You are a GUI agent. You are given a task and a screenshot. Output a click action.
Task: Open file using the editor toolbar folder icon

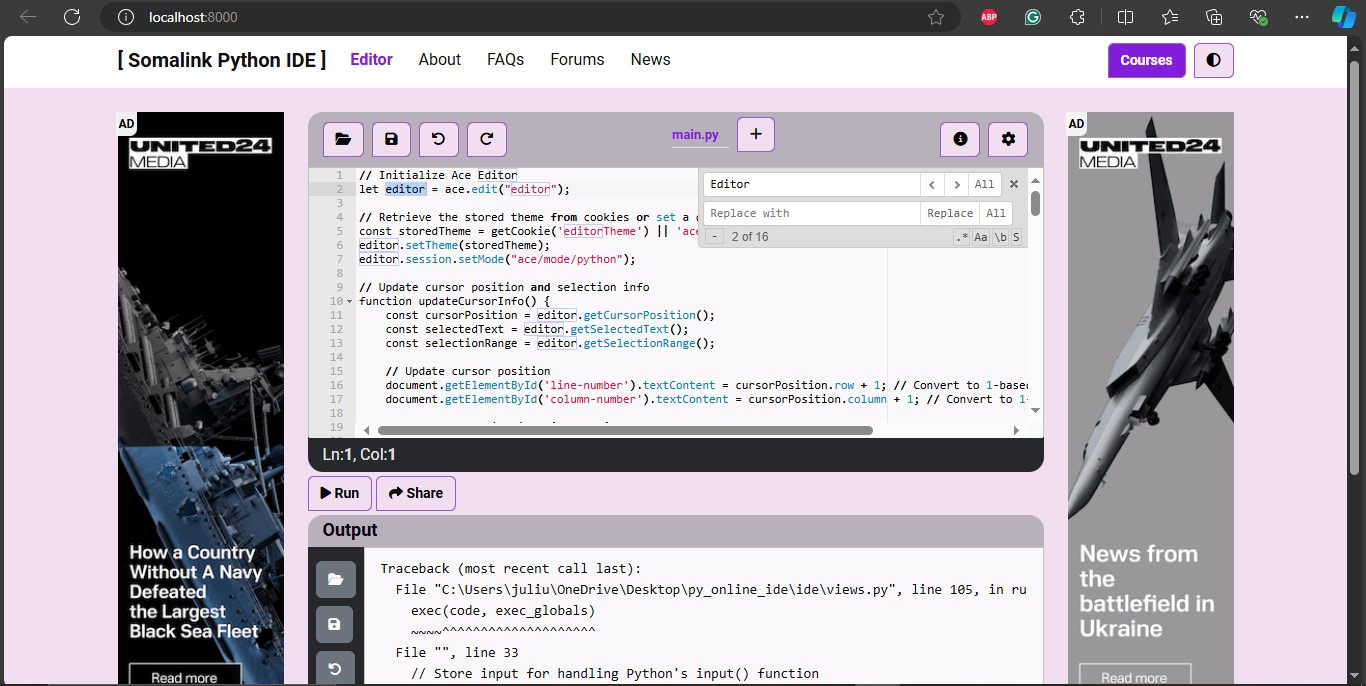coord(343,140)
